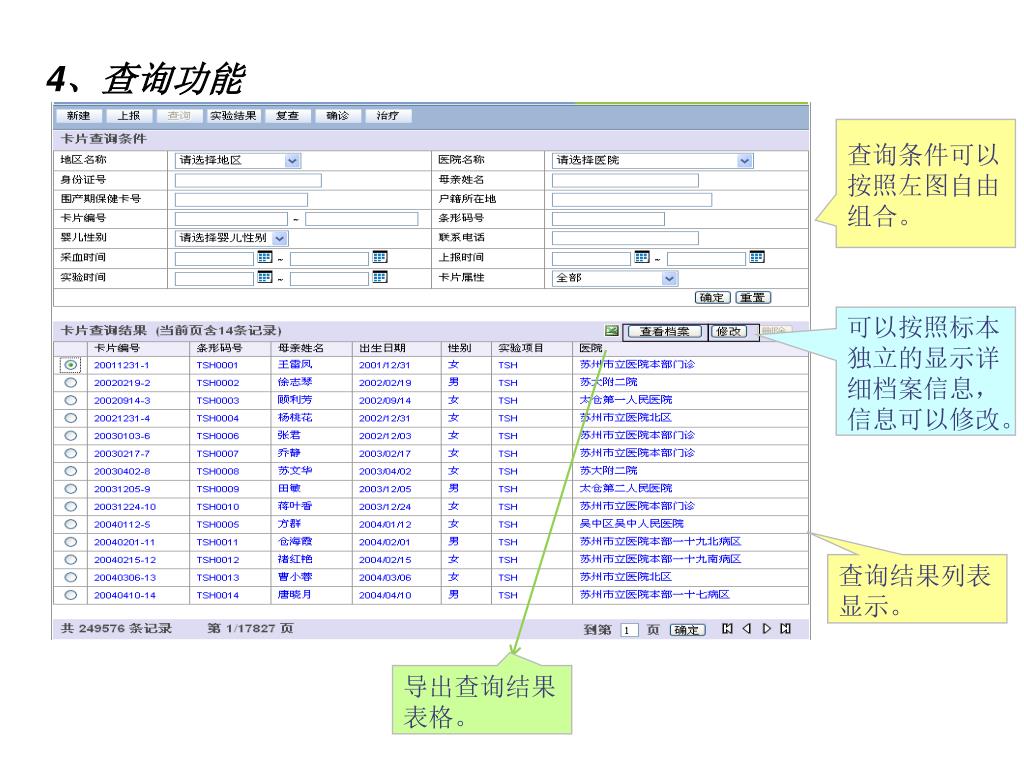Click 确定 next to the page number box
Image resolution: width=1024 pixels, height=768 pixels.
(687, 630)
